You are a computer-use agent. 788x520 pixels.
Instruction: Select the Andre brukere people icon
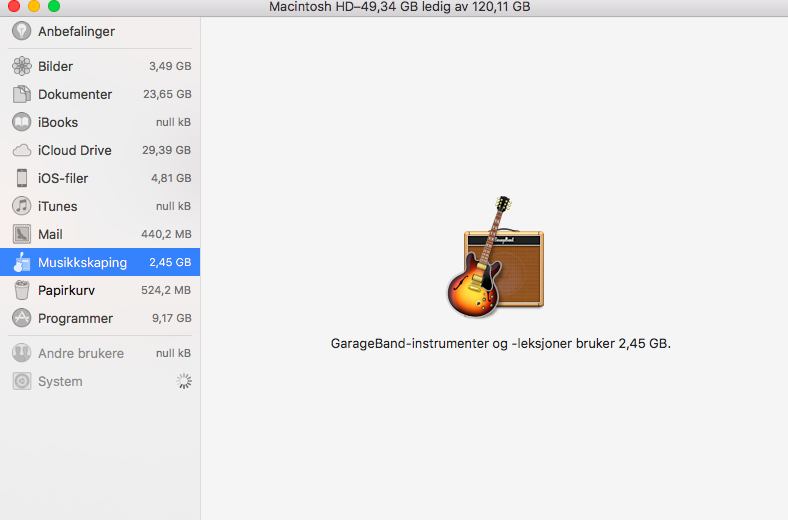(22, 353)
